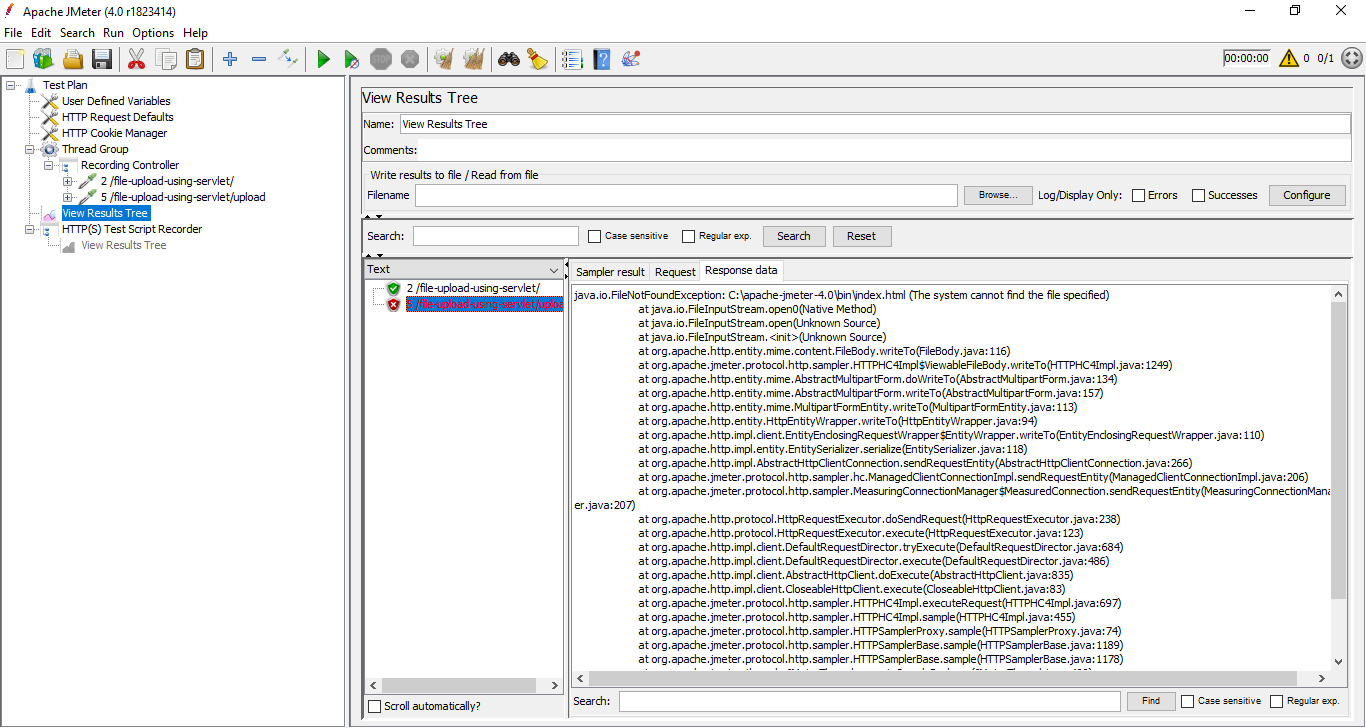Click the remote engine status icon

click(1351, 58)
